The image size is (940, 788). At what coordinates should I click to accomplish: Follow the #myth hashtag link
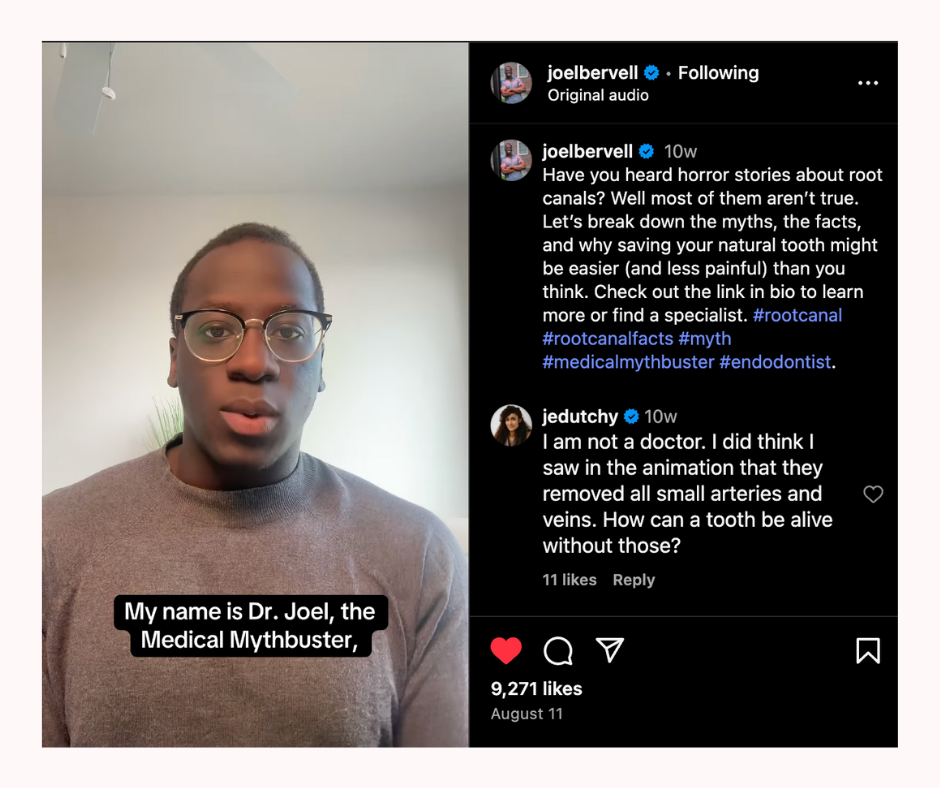coord(705,339)
